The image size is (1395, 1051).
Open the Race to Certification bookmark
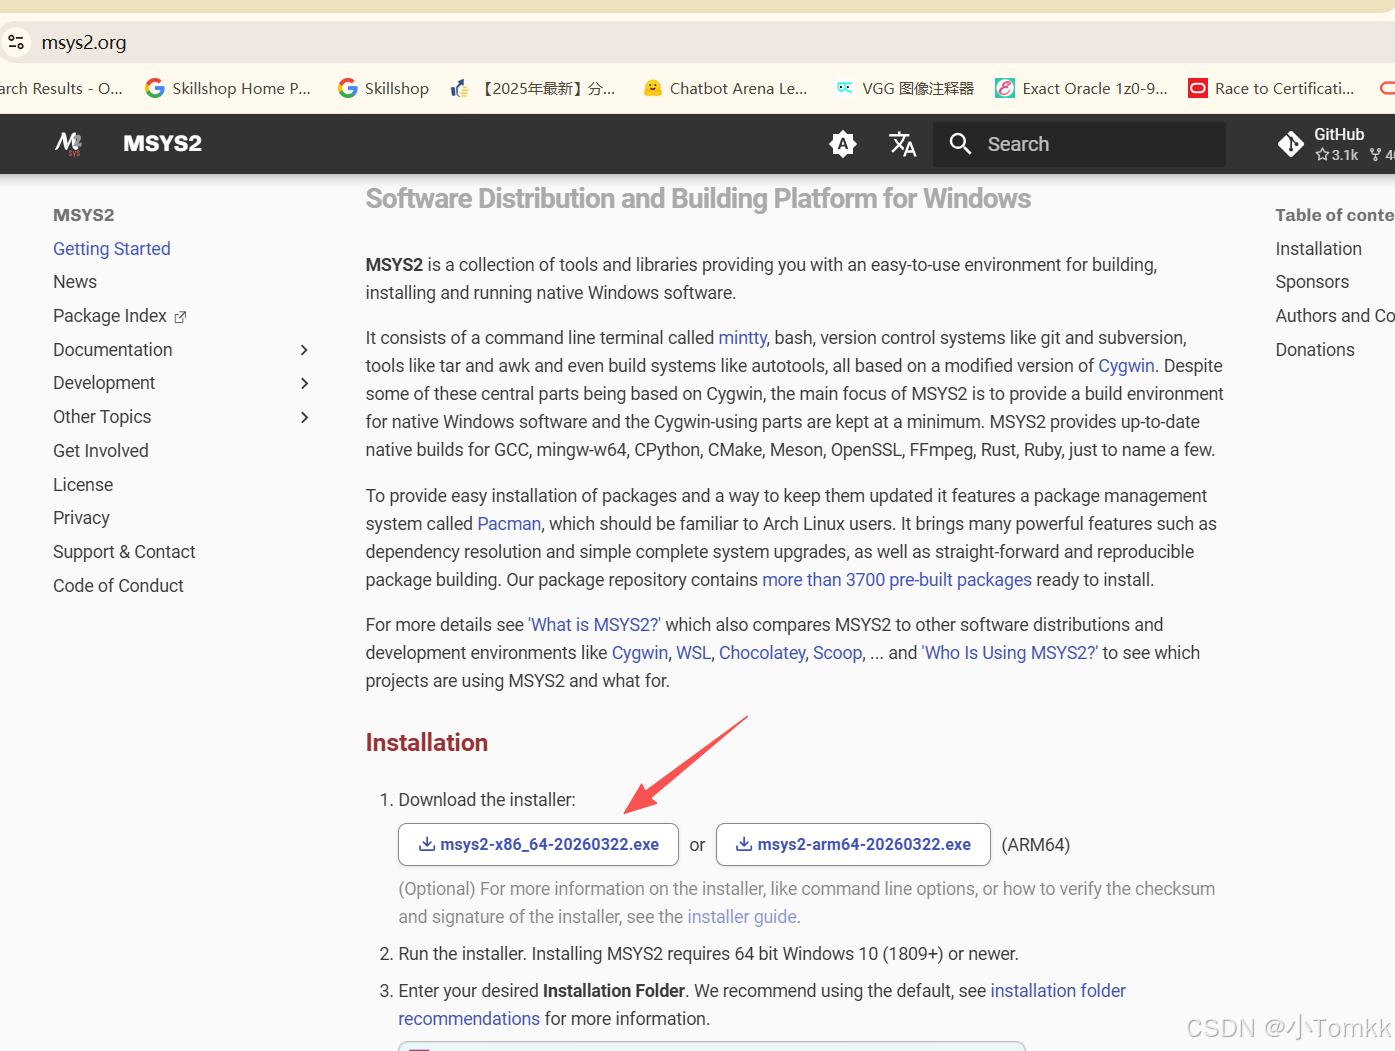tap(1271, 88)
